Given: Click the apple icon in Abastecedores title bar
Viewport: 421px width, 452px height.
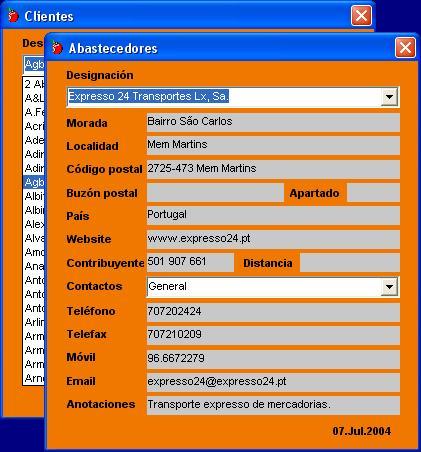Looking at the screenshot, I should pyautogui.click(x=57, y=48).
